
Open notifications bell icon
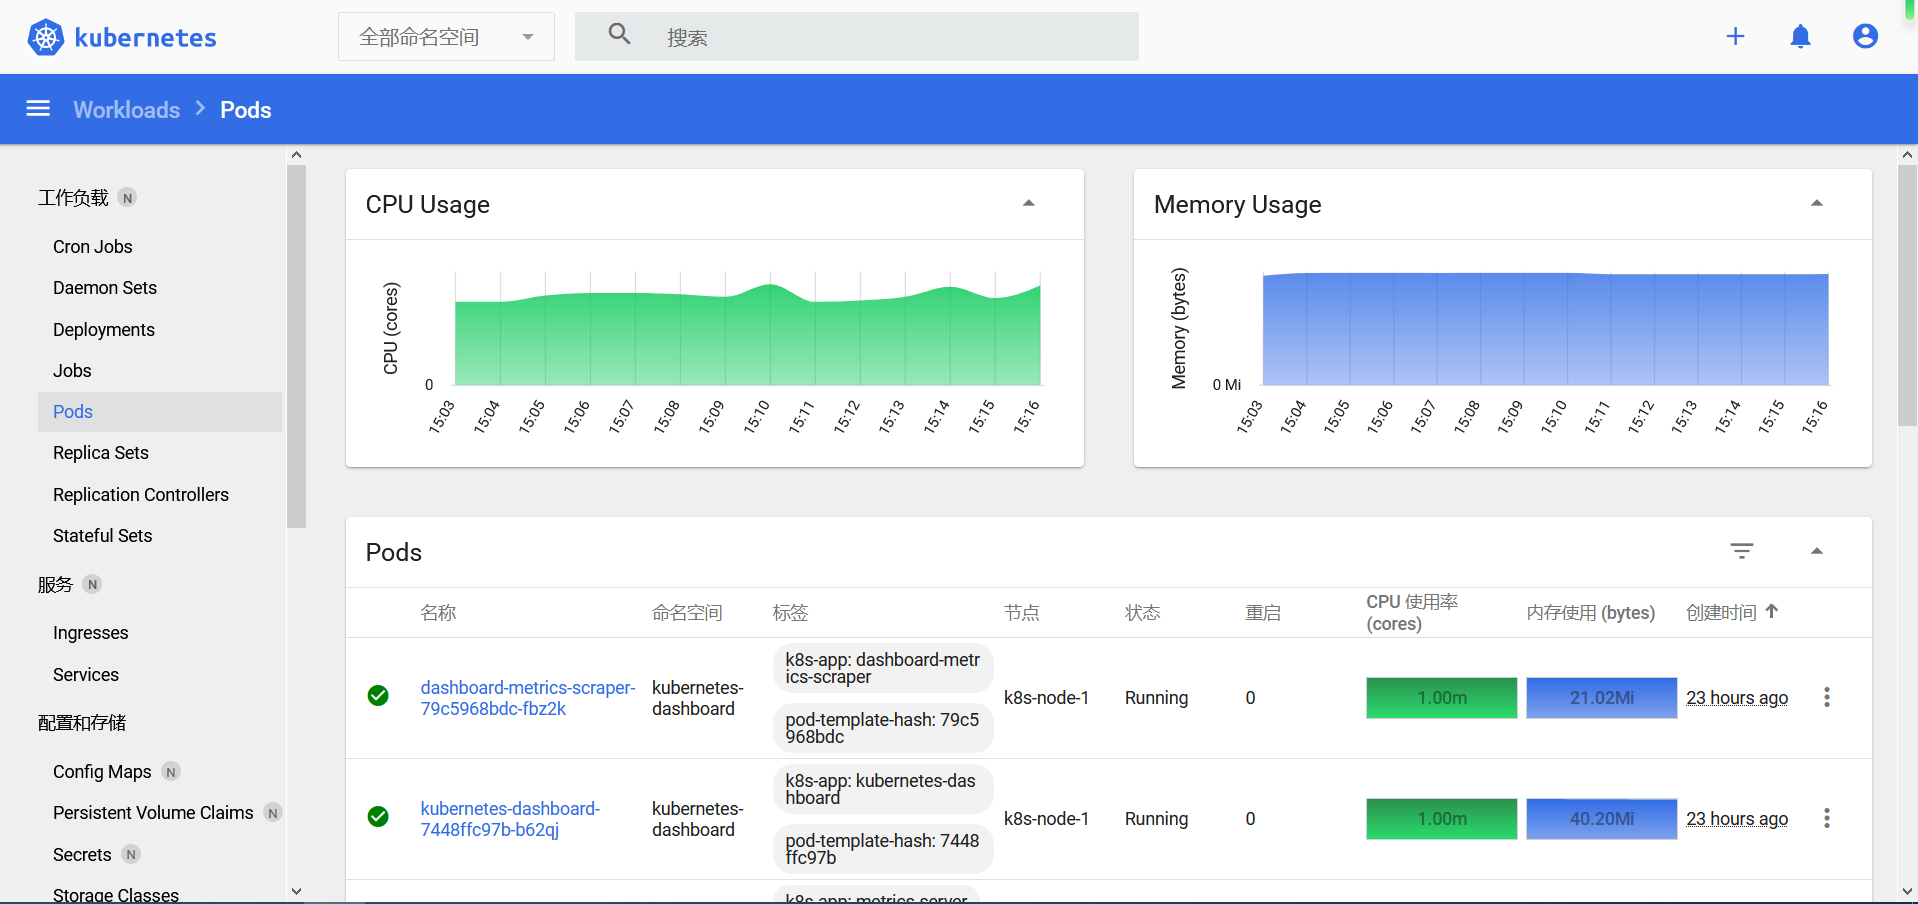1800,36
